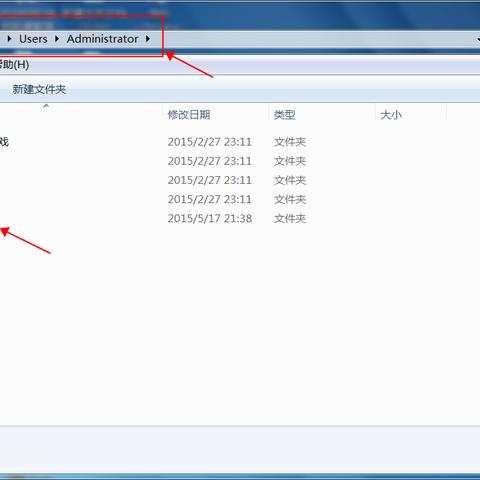Image resolution: width=480 pixels, height=480 pixels.
Task: Sort files by the 类型 column header
Action: click(x=284, y=115)
